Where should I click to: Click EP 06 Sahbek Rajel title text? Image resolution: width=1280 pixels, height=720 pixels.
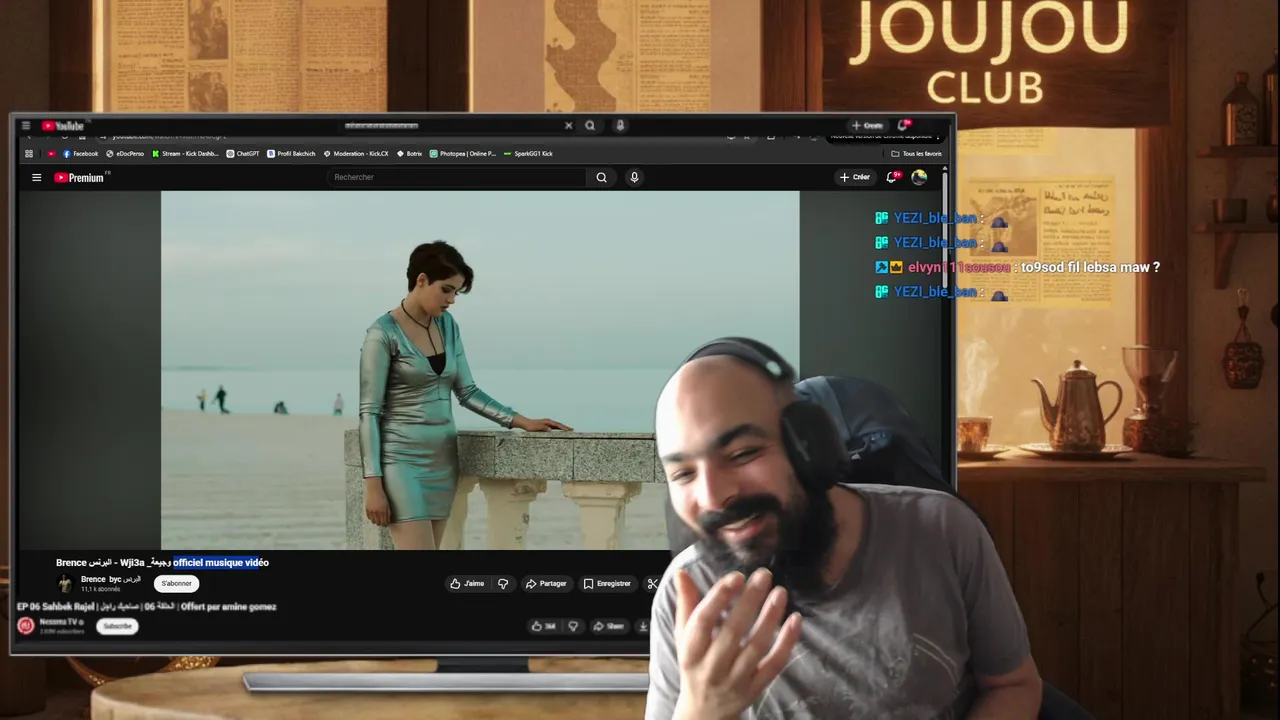146,607
